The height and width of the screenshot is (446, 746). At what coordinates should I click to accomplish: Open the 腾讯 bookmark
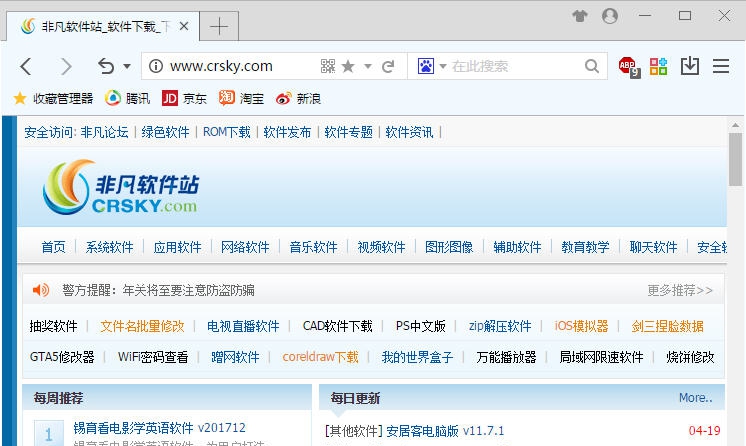tap(127, 99)
